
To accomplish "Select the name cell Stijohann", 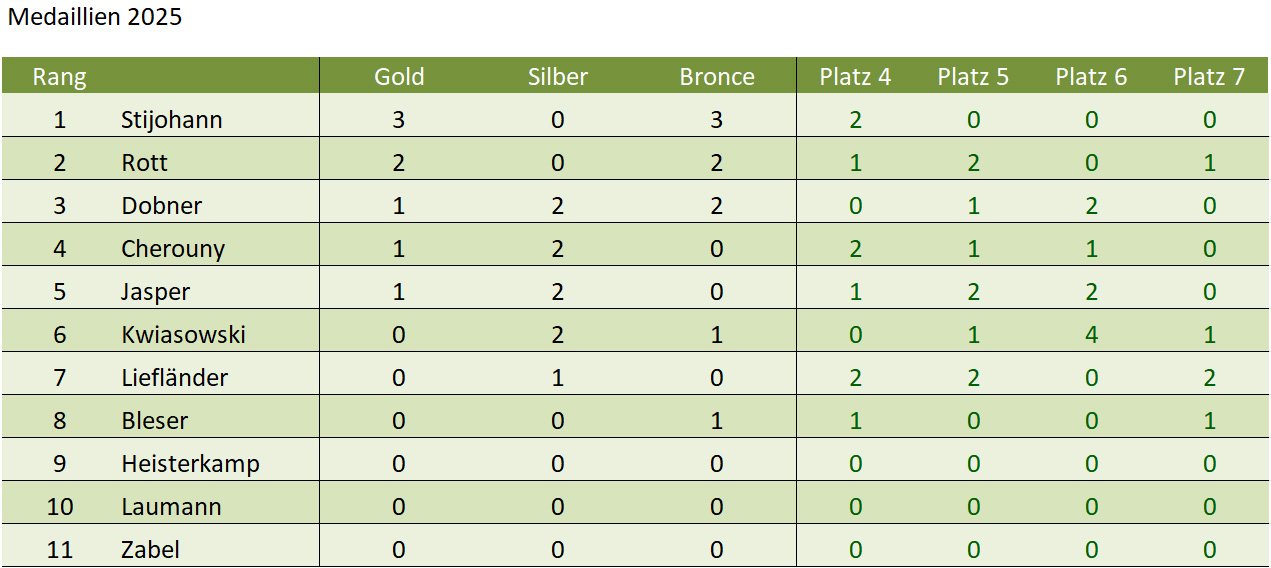I will 171,120.
